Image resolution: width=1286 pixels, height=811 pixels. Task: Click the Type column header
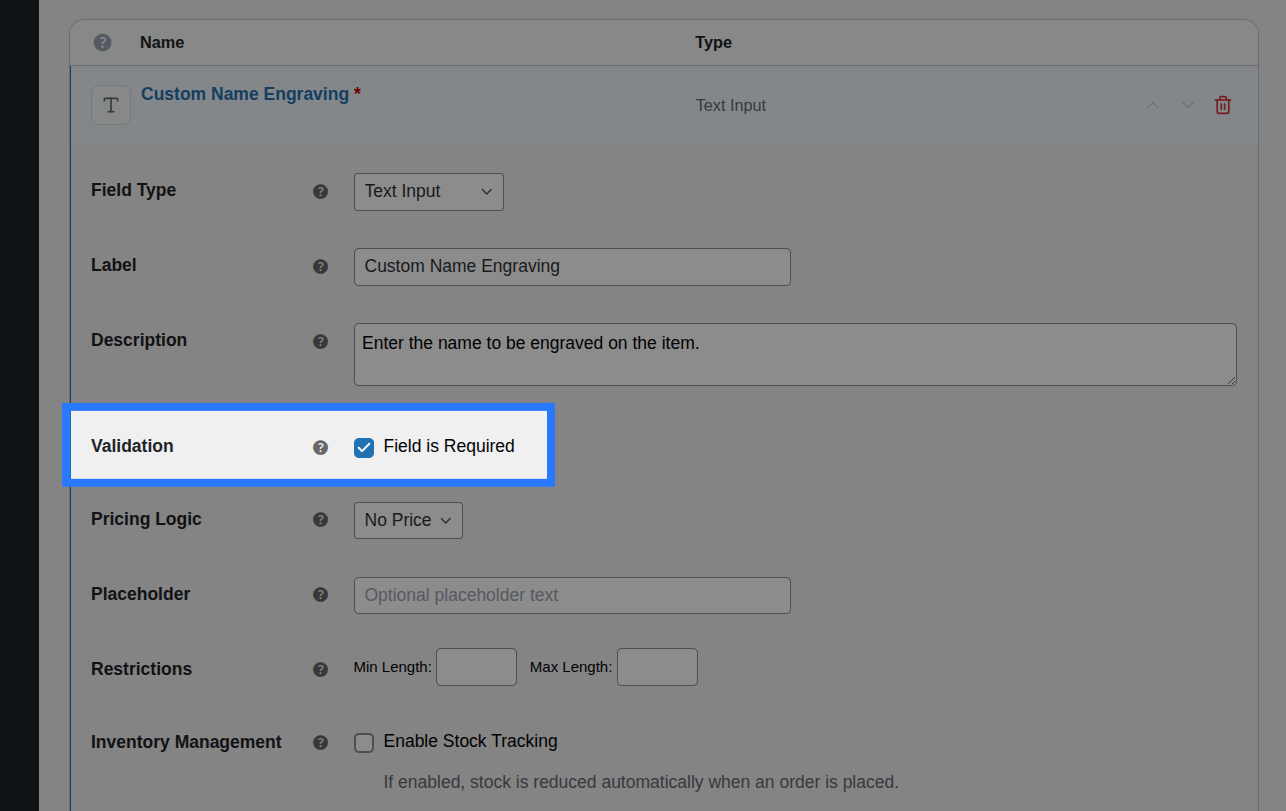714,42
